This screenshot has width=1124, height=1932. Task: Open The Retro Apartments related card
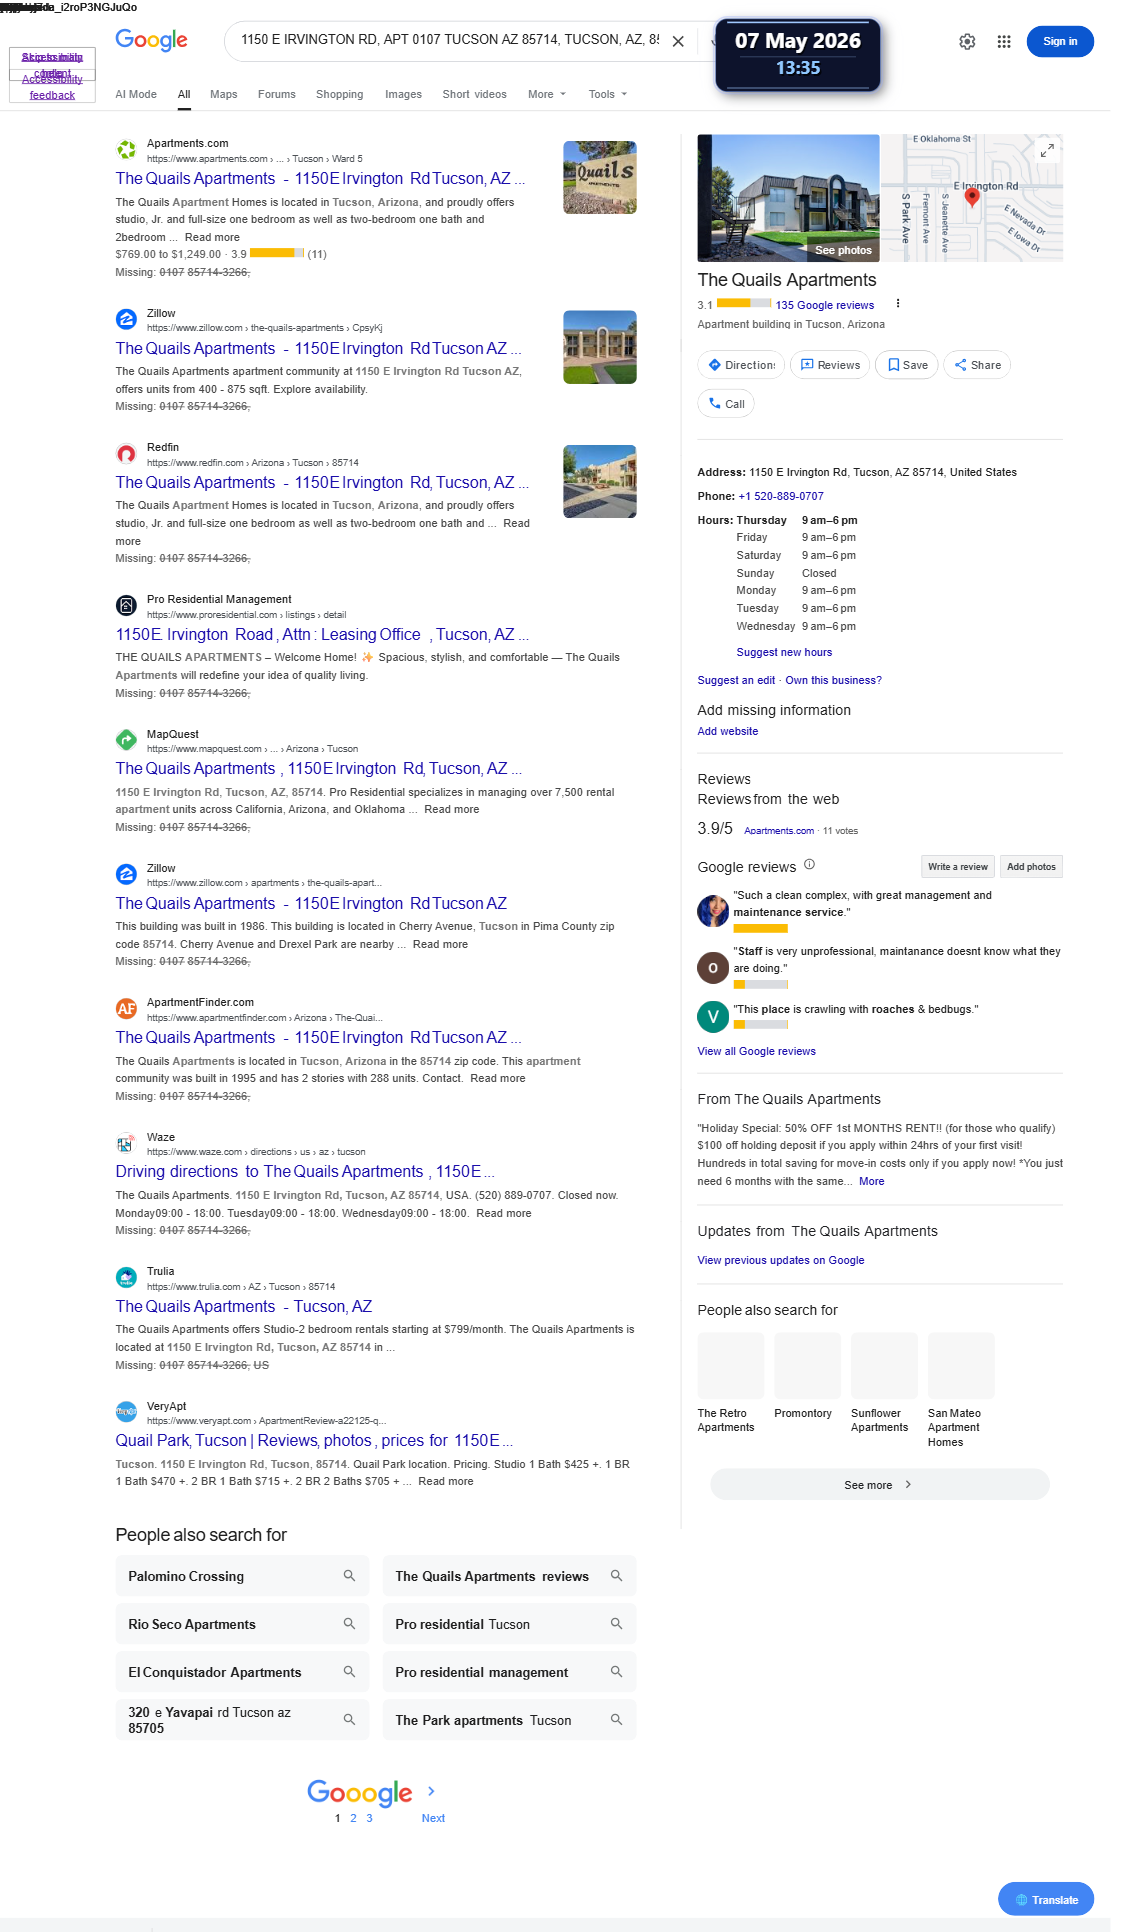730,1384
